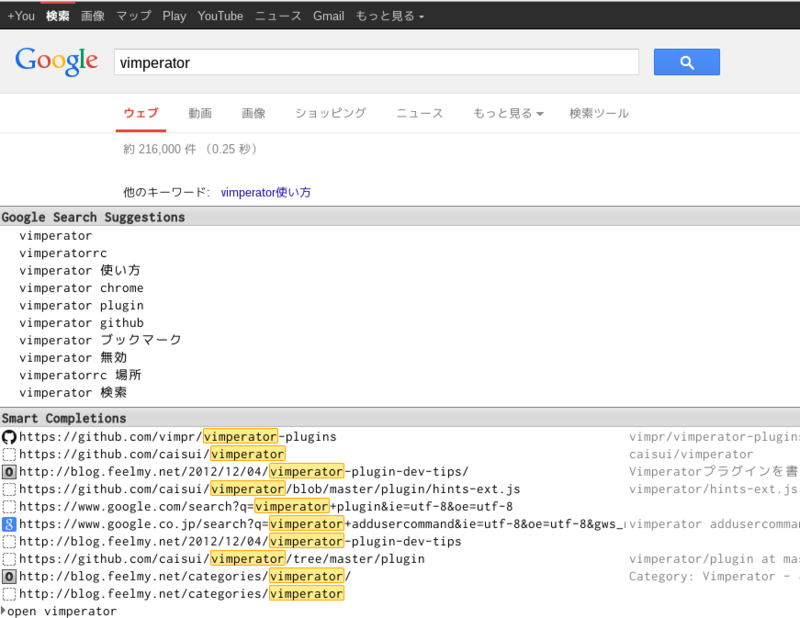Select suggestion 'vimperator 無効'
The height and width of the screenshot is (618, 800).
pyautogui.click(x=73, y=358)
